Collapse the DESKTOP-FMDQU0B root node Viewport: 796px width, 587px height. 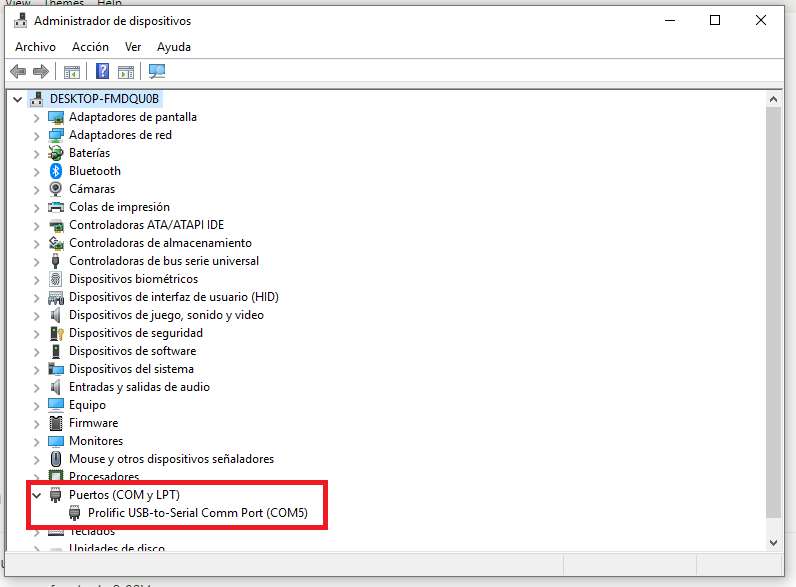pos(18,99)
